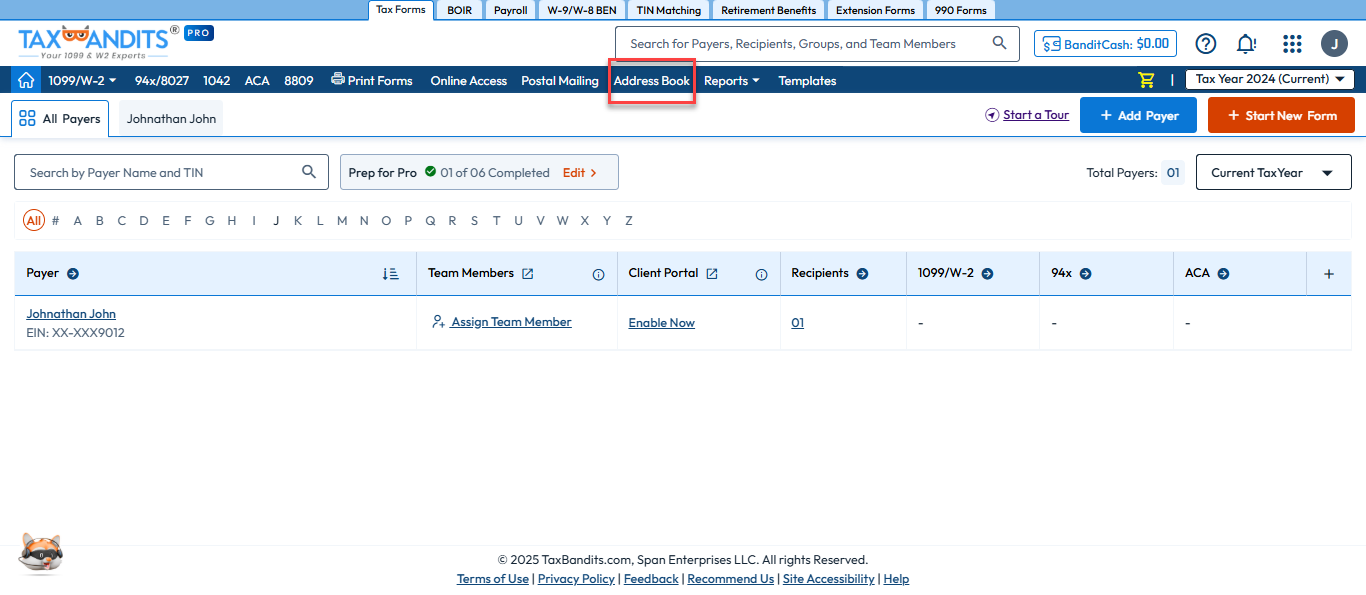Open Team Members external link icon
This screenshot has width=1366, height=595.
528,274
